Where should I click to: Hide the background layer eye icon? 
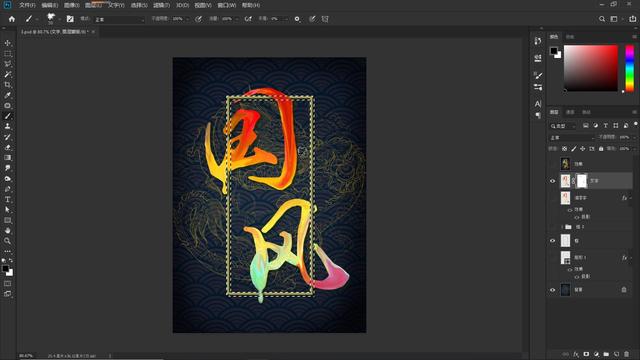pyautogui.click(x=553, y=290)
